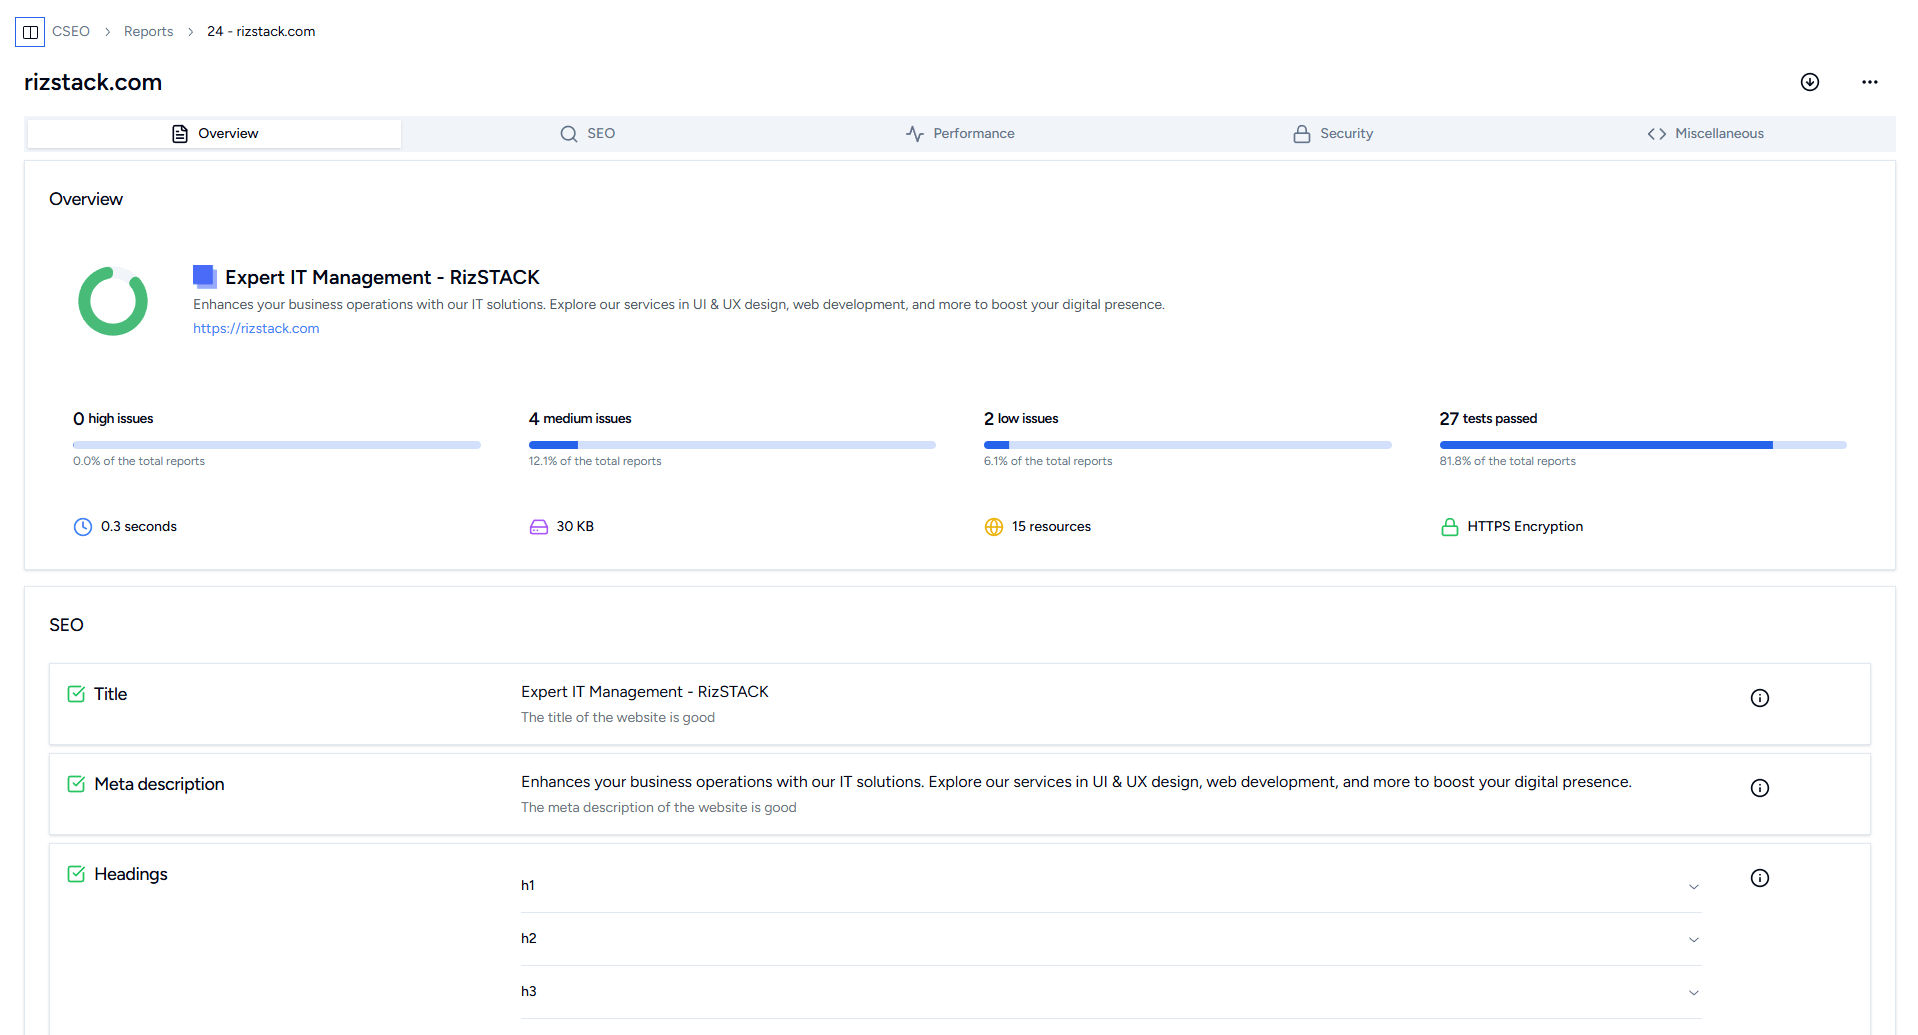Click '6.1% of the total reports' text
Image resolution: width=1918 pixels, height=1035 pixels.
[1048, 462]
